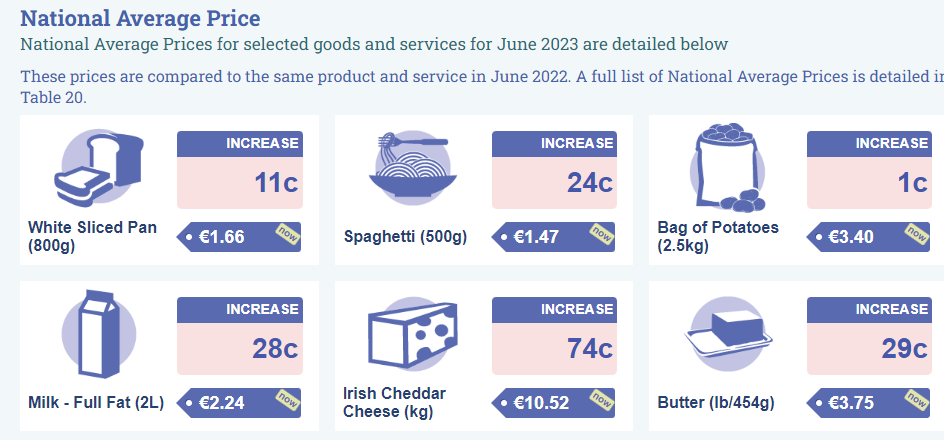Screen dimensions: 944x440
Task: Click the Milk - Full Fat (2L) label
Action: tap(96, 403)
